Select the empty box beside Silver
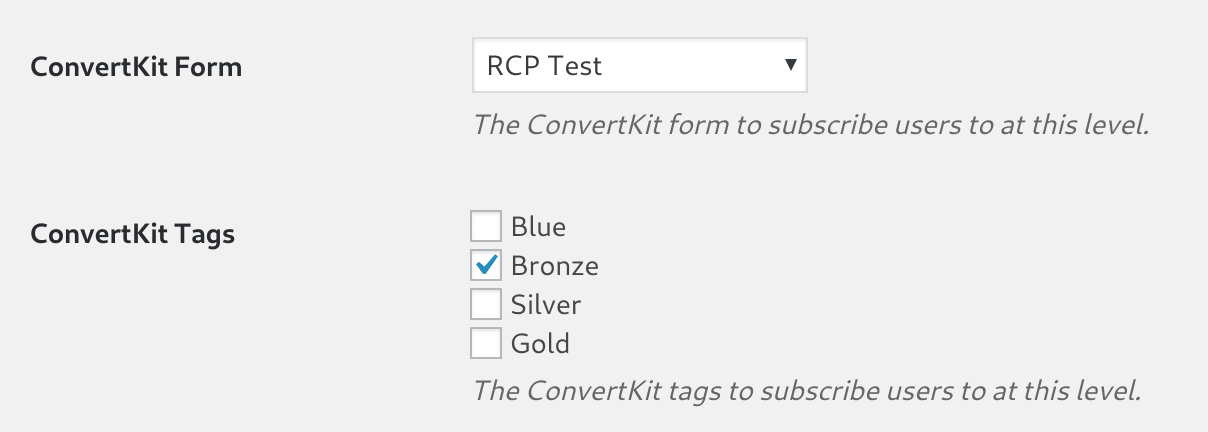The width and height of the screenshot is (1208, 432). tap(486, 304)
